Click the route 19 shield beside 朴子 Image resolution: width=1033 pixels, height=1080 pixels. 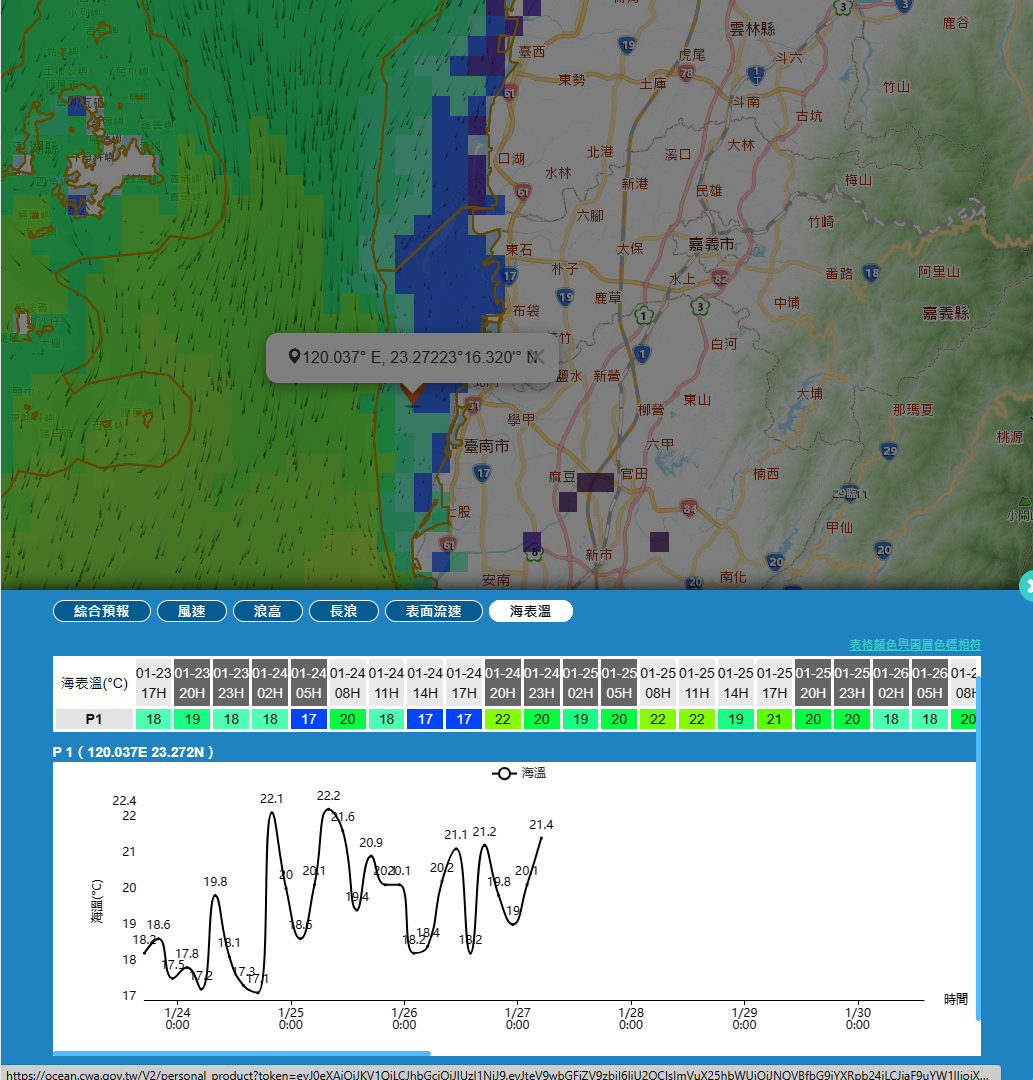click(x=566, y=296)
